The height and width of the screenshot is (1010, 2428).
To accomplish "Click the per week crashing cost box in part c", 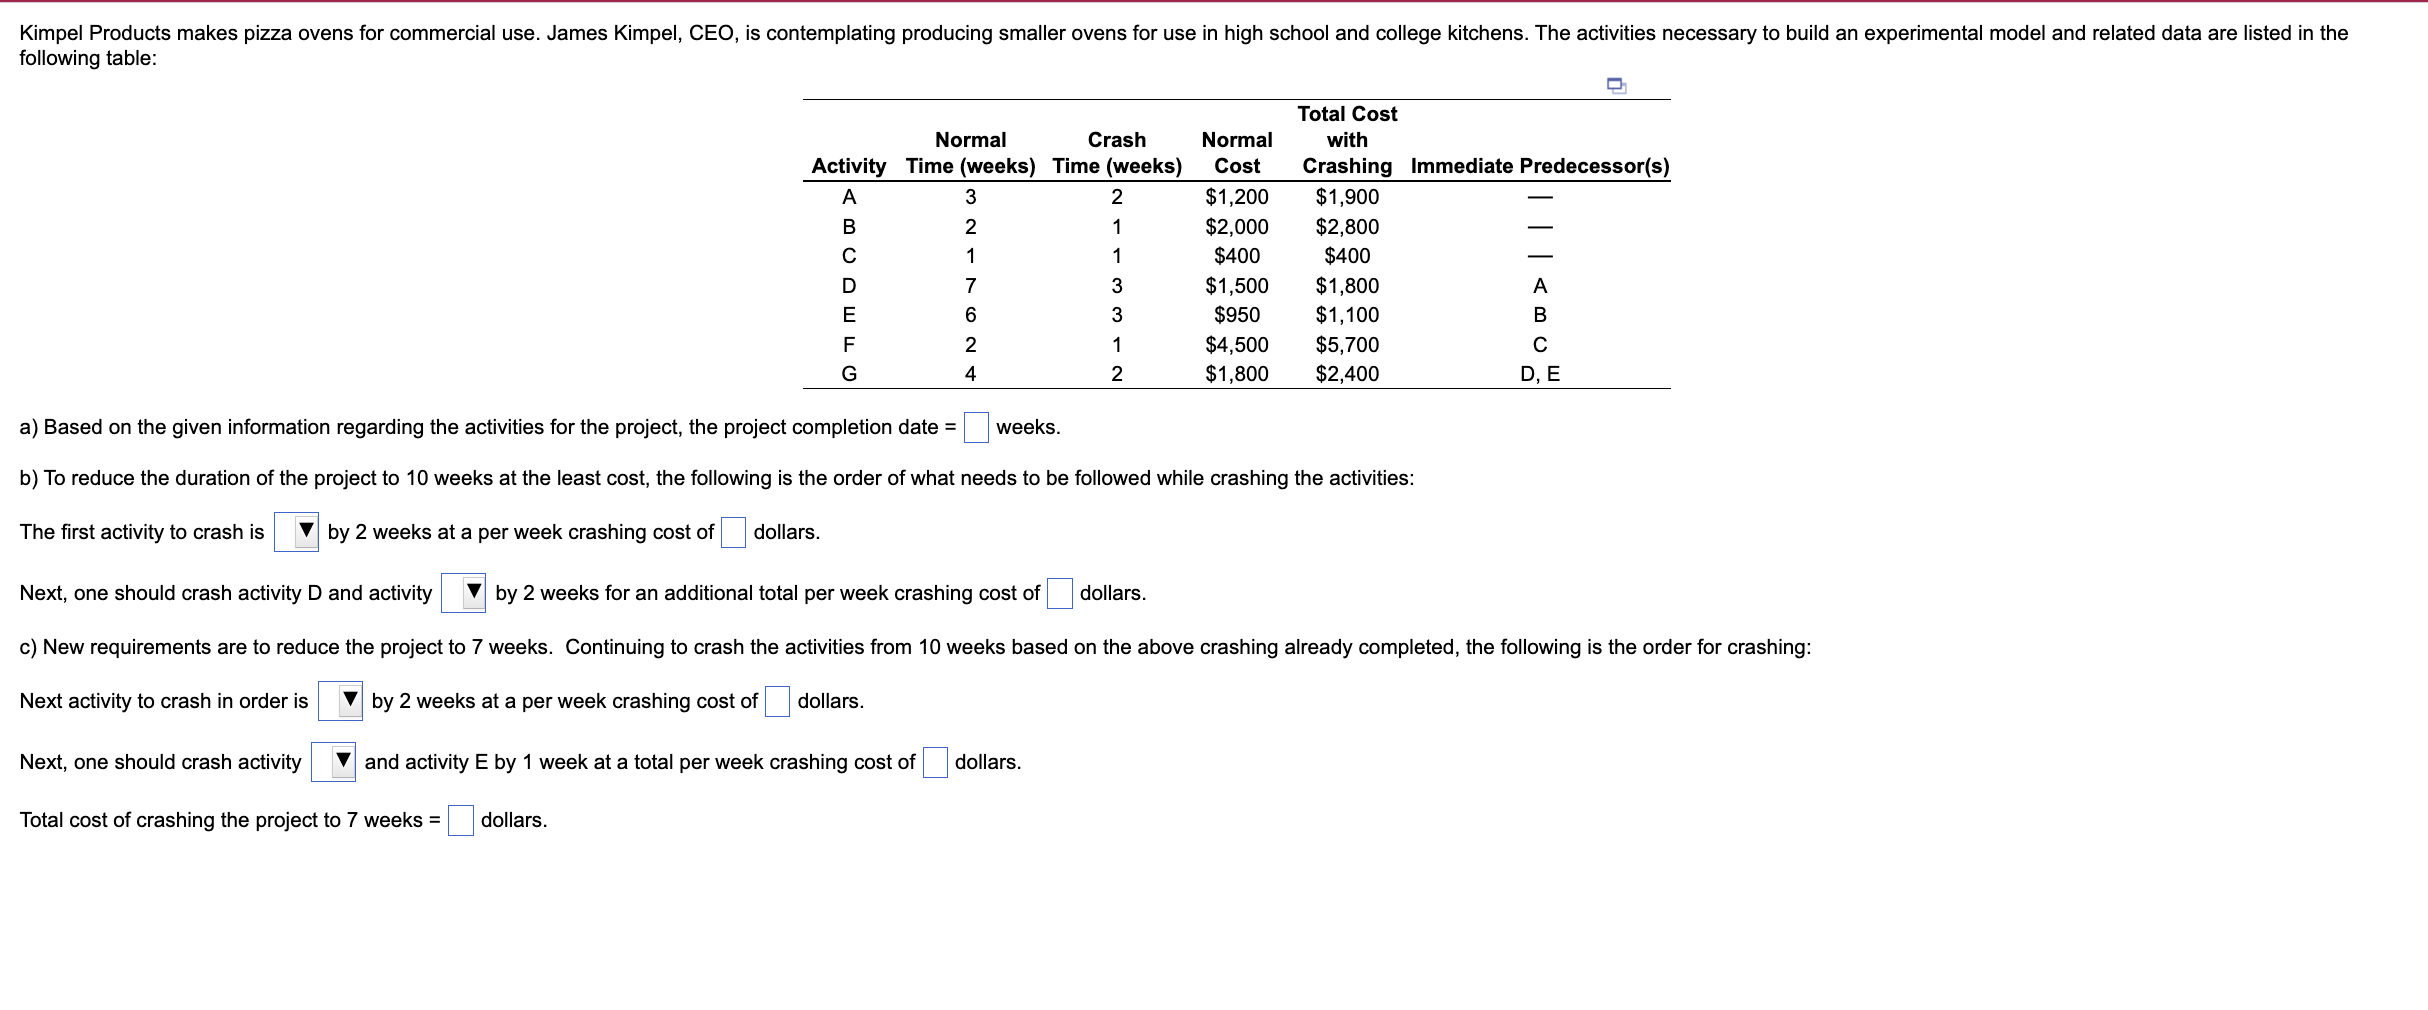I will pos(776,701).
